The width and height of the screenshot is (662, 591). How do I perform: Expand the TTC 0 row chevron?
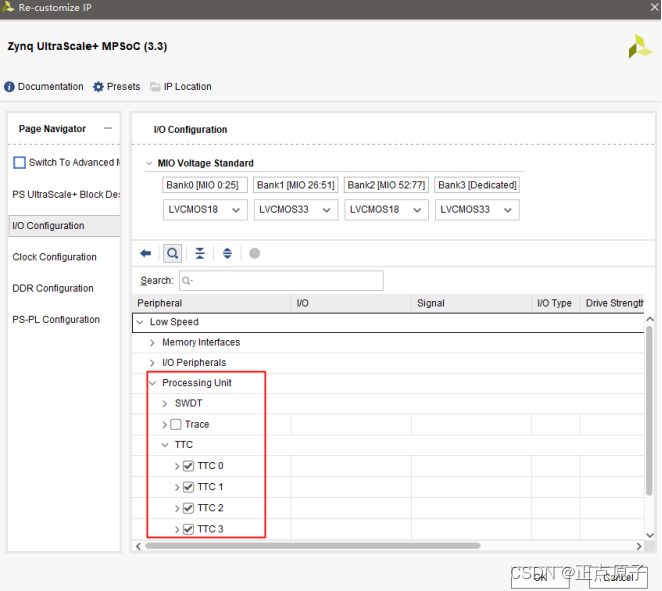coord(177,466)
